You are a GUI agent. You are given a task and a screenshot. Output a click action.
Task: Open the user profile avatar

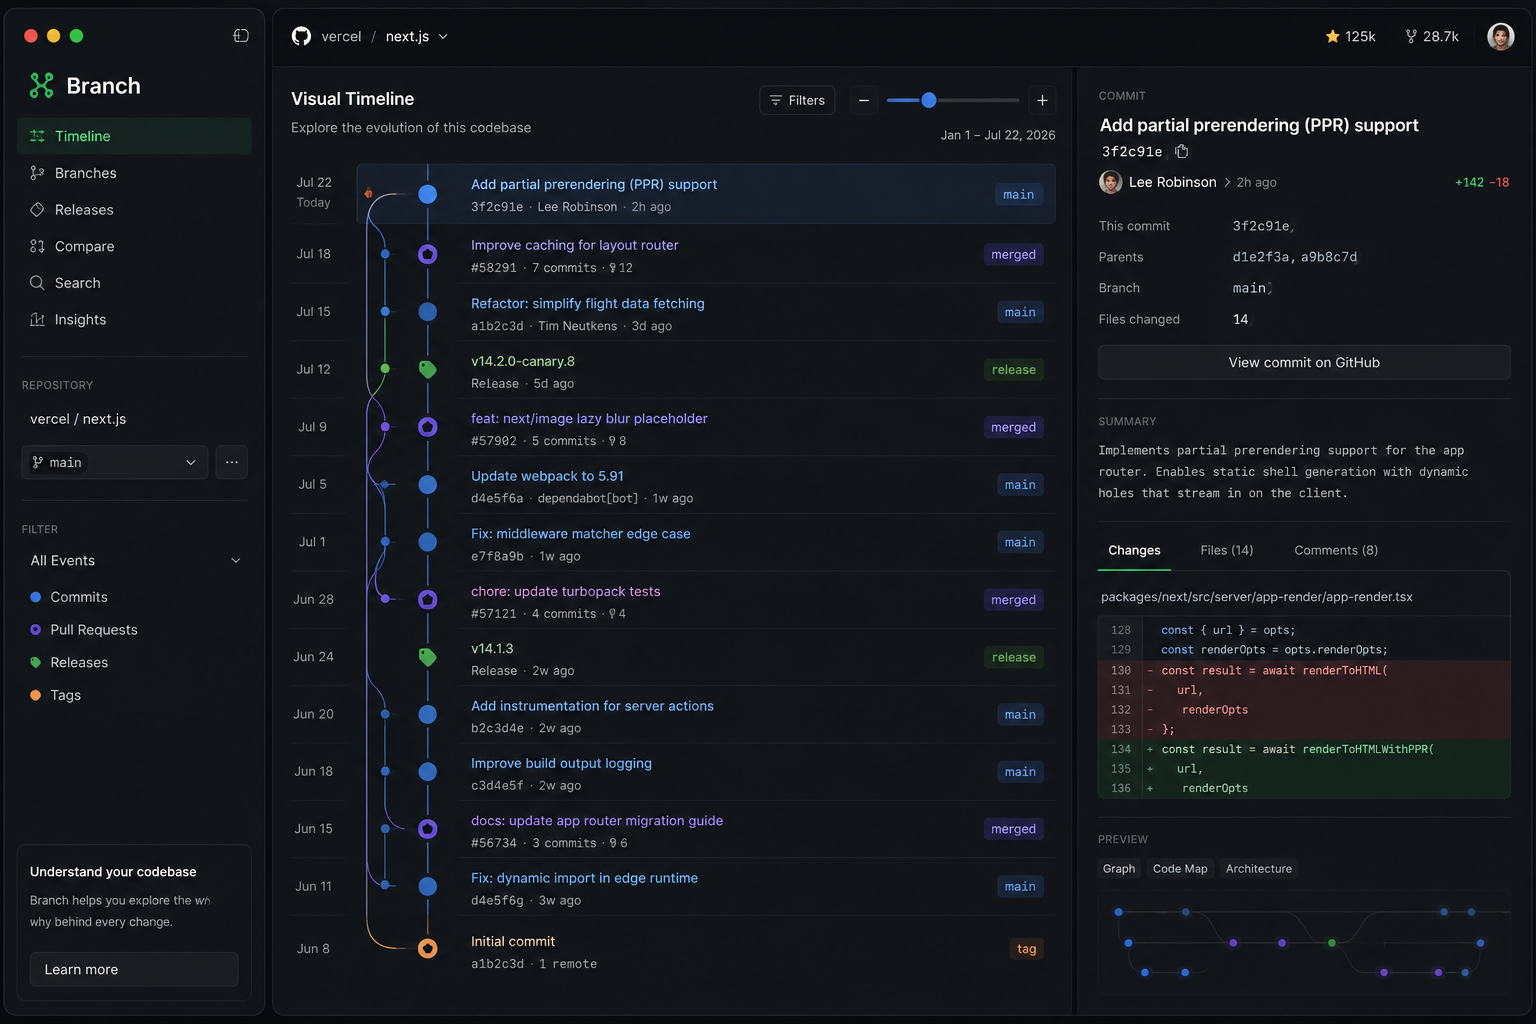tap(1500, 37)
